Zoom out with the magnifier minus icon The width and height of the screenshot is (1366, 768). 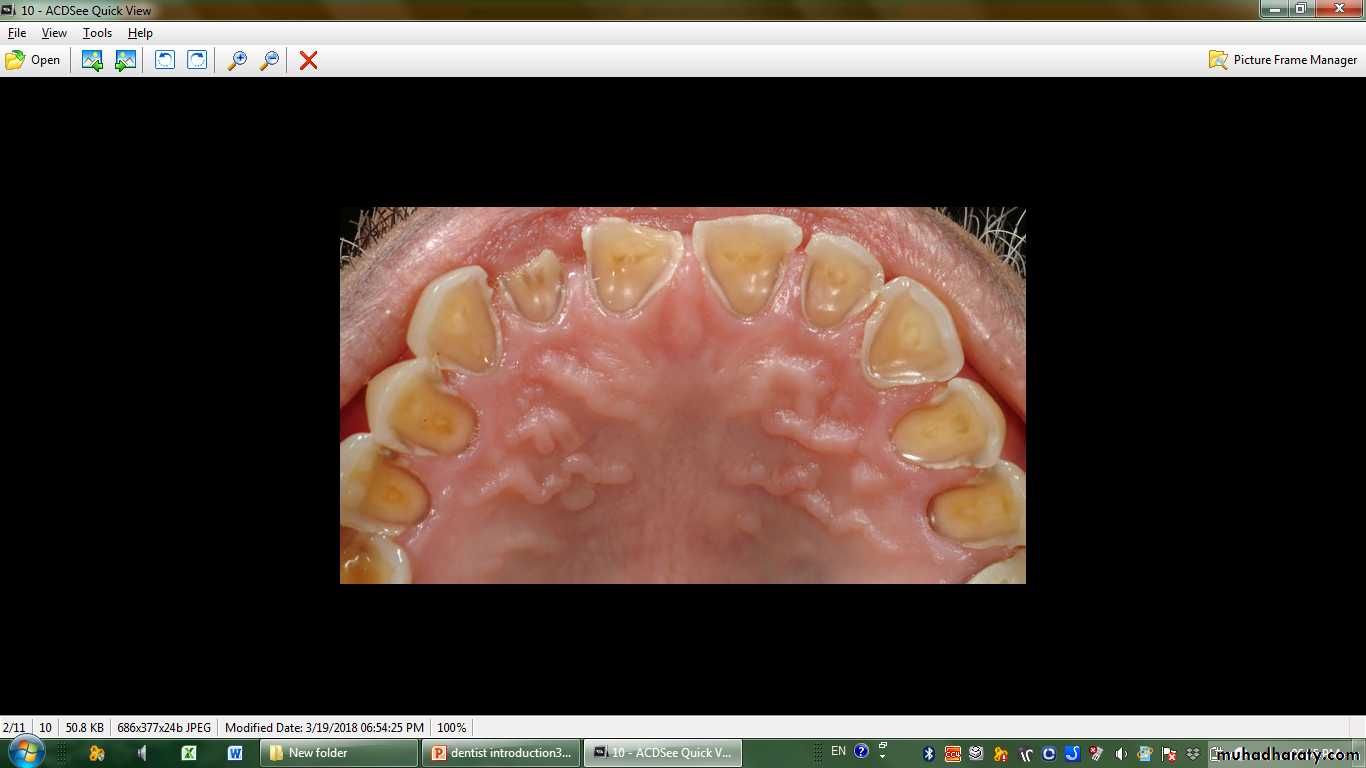click(269, 60)
